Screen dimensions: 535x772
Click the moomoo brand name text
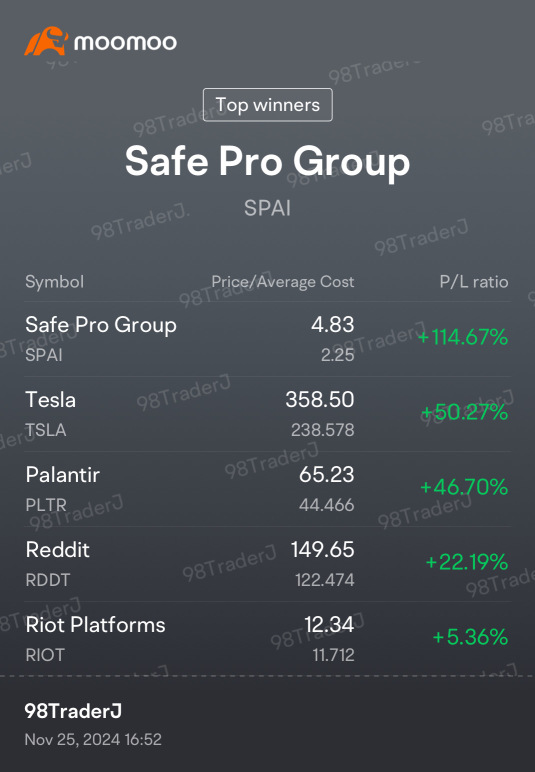pos(125,42)
